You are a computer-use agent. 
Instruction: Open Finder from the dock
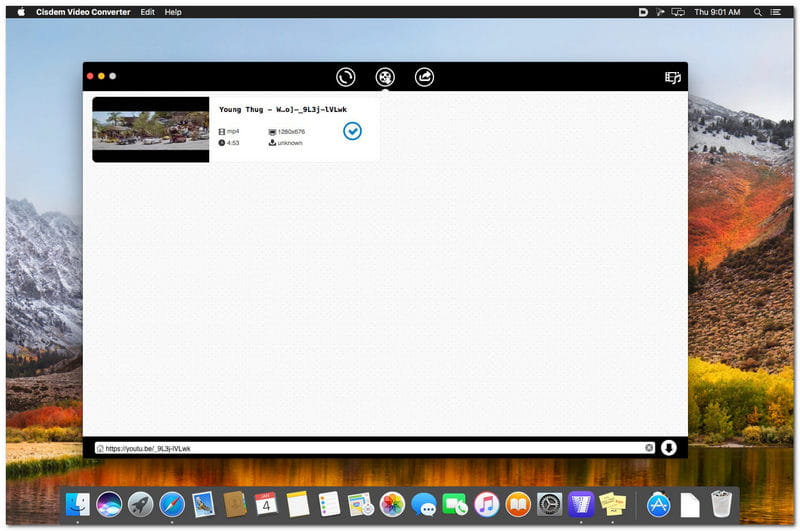[x=78, y=504]
